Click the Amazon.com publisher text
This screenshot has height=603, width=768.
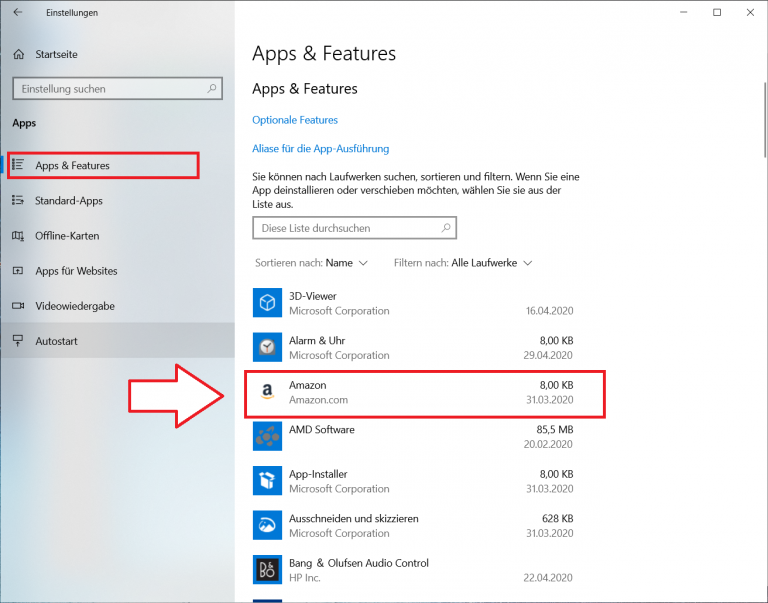coord(318,400)
